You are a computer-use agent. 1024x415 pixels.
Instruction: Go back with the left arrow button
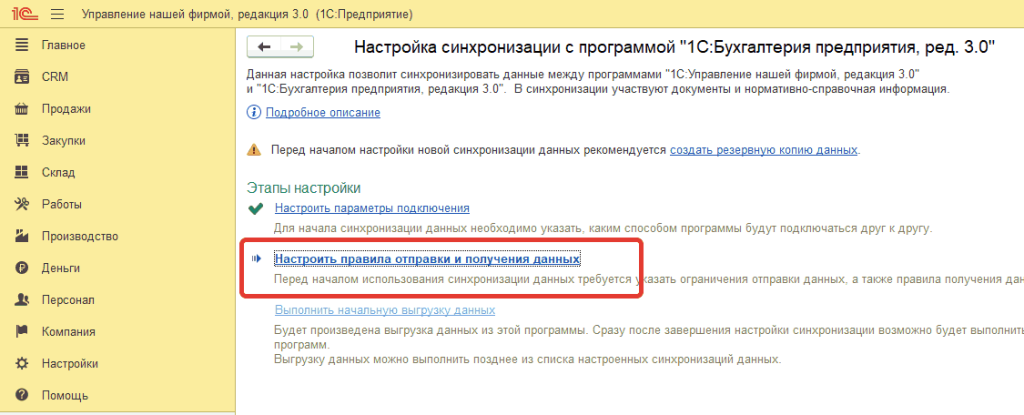[x=264, y=47]
